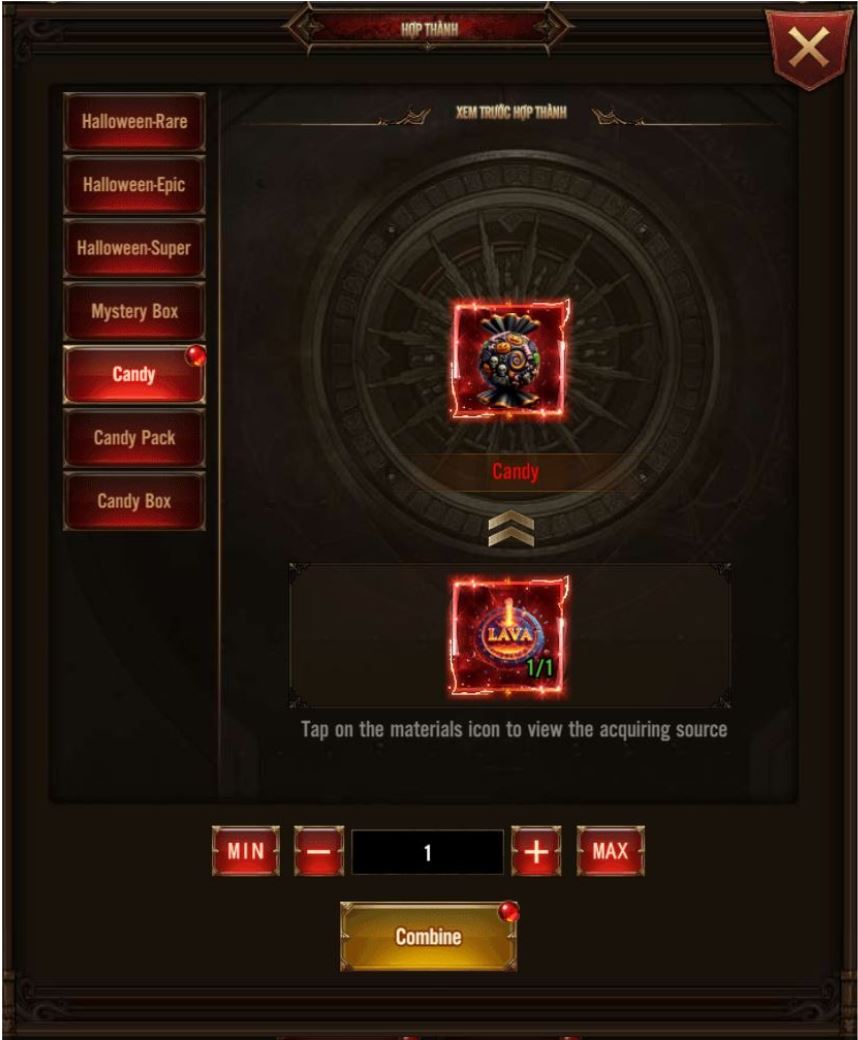This screenshot has width=858, height=1040.
Task: Open the Halloween-Rare category
Action: [135, 121]
